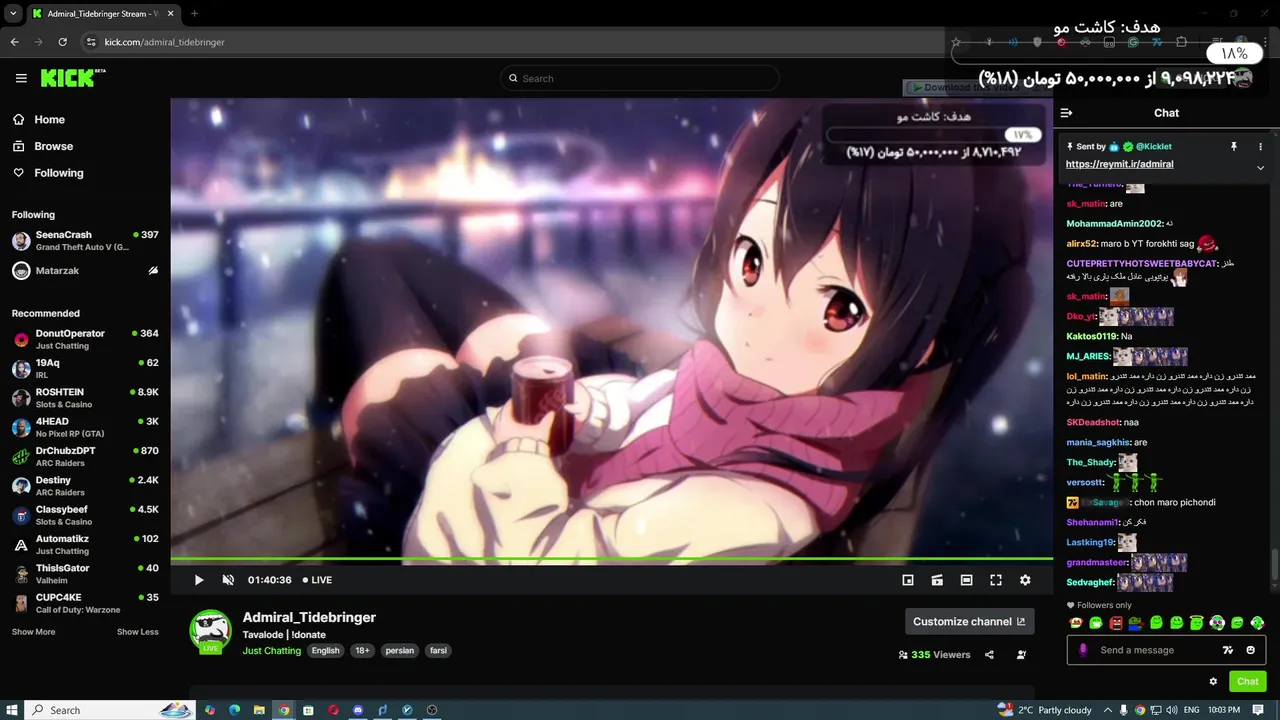Open DonutOperator recommended channel
This screenshot has height=720, width=1280.
pyautogui.click(x=85, y=339)
